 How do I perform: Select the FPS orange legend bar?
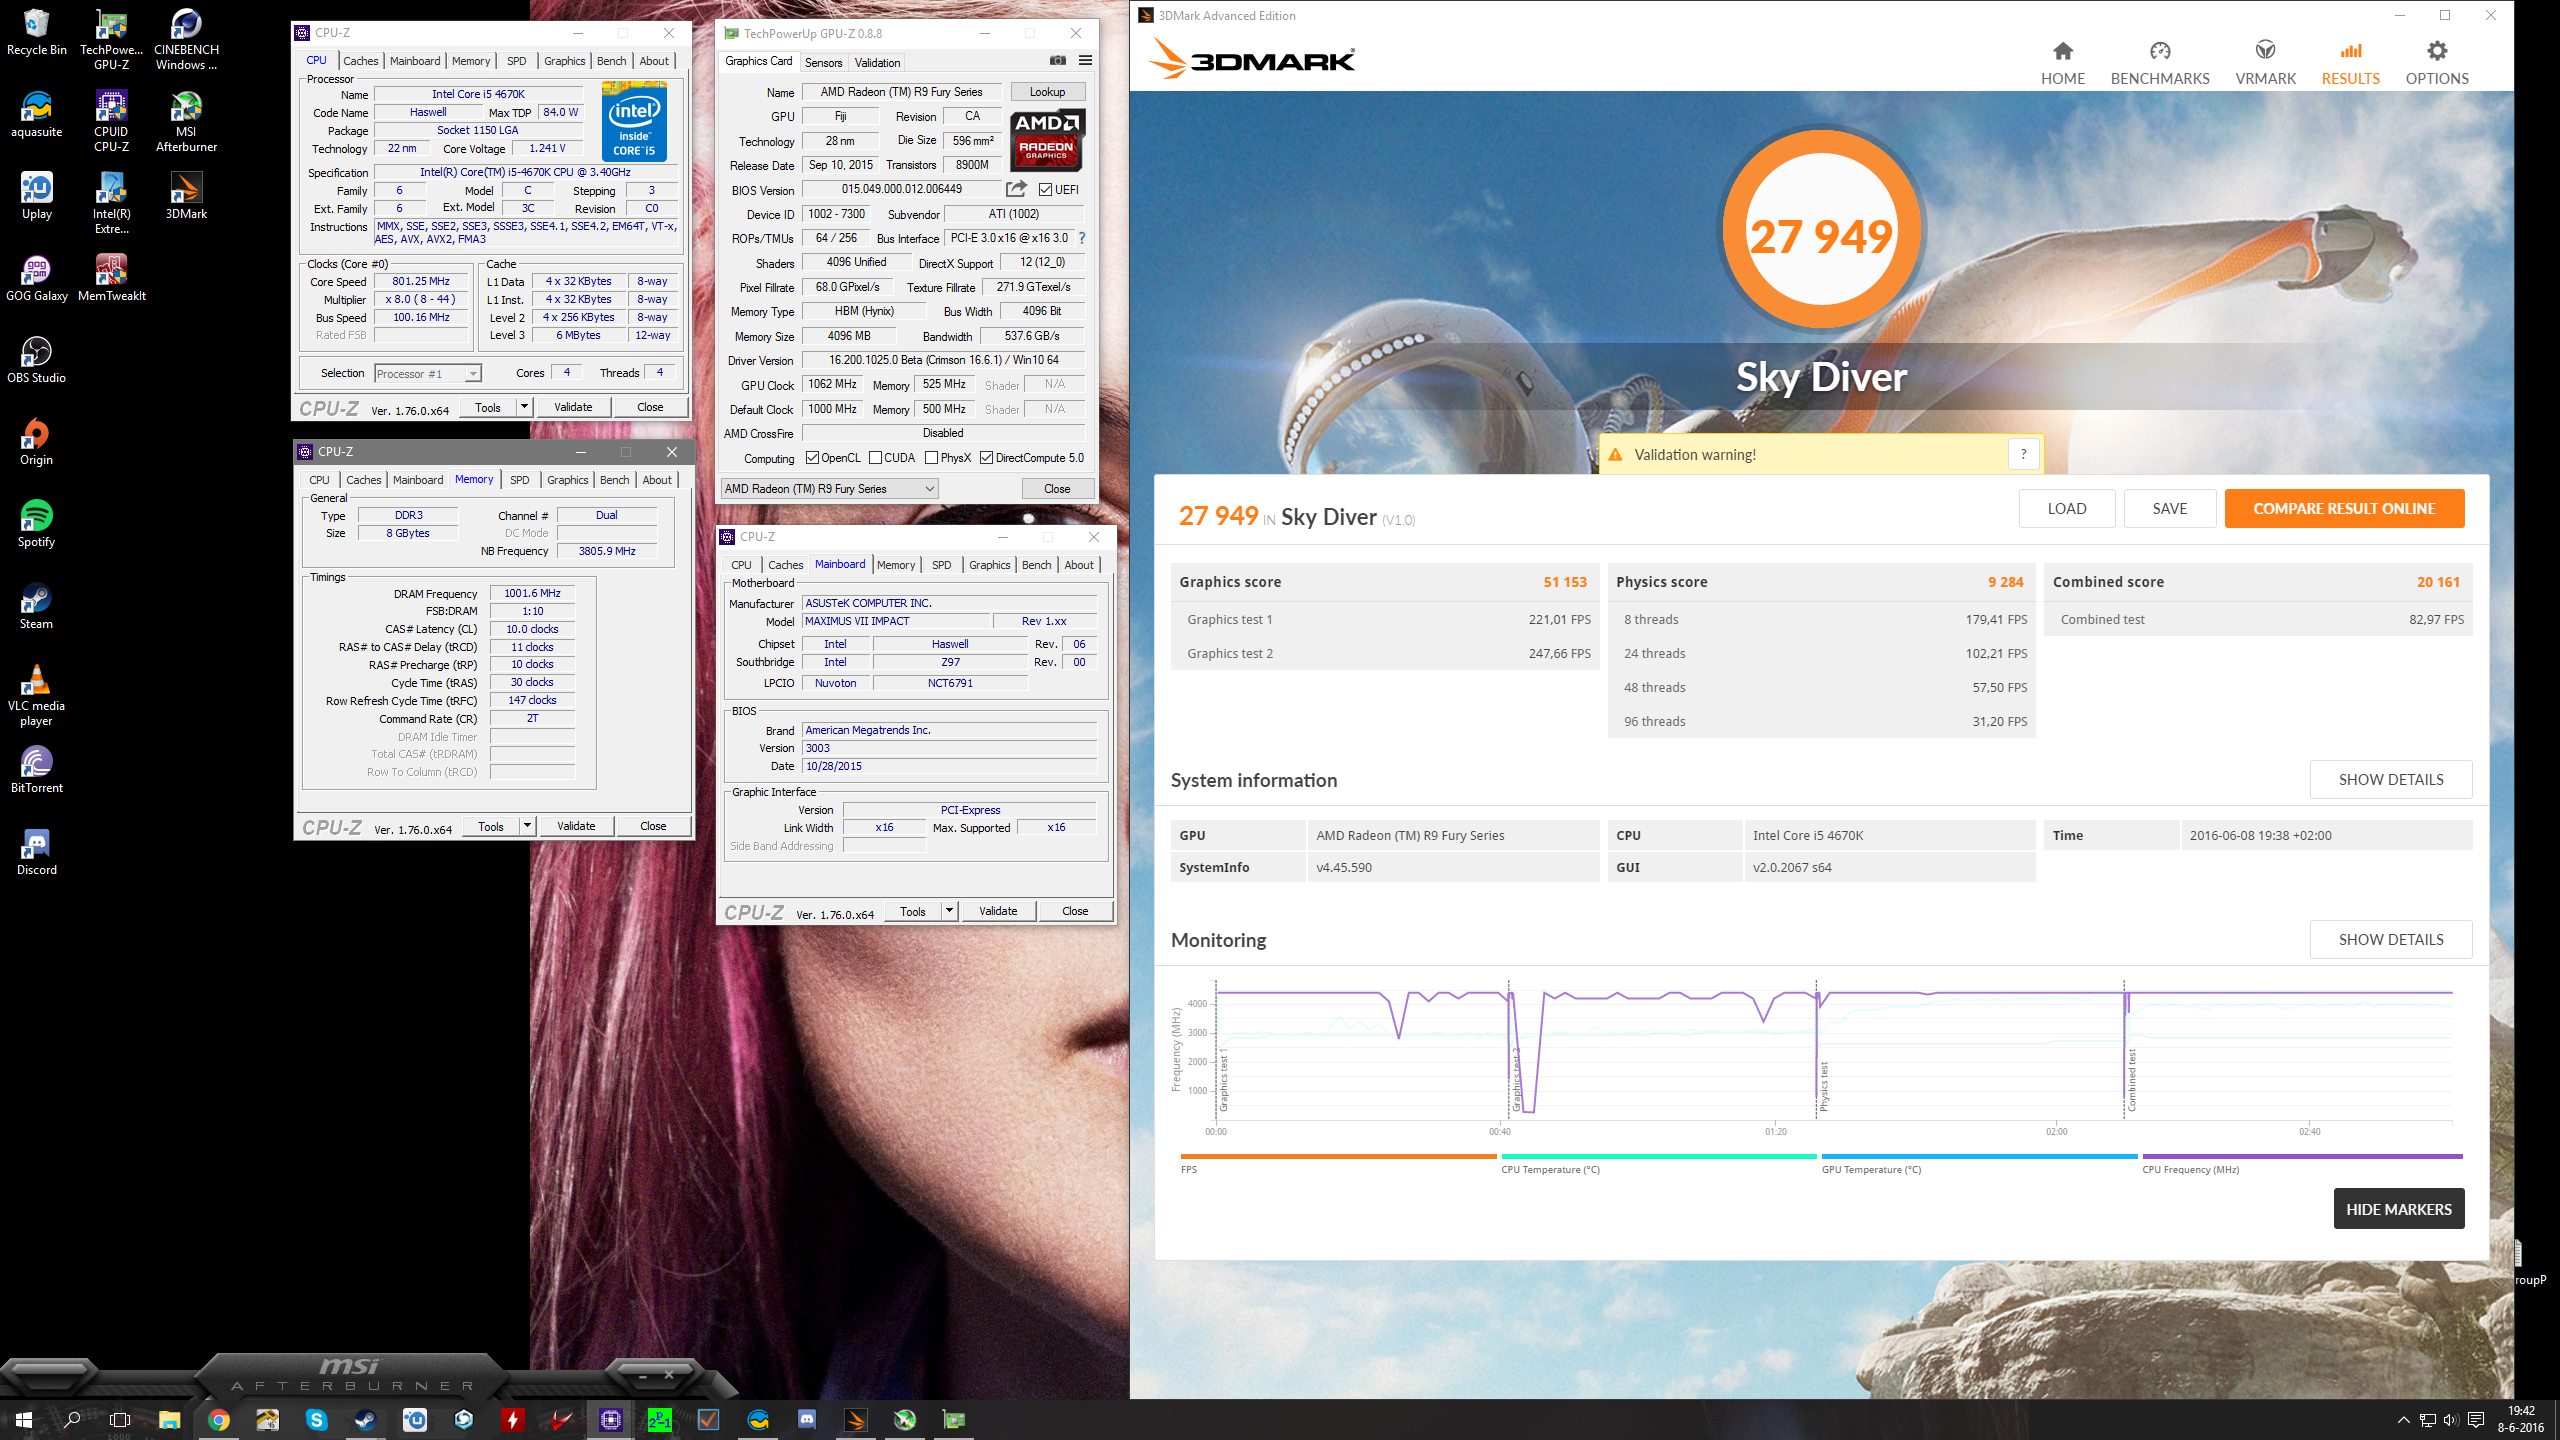pos(1338,1157)
